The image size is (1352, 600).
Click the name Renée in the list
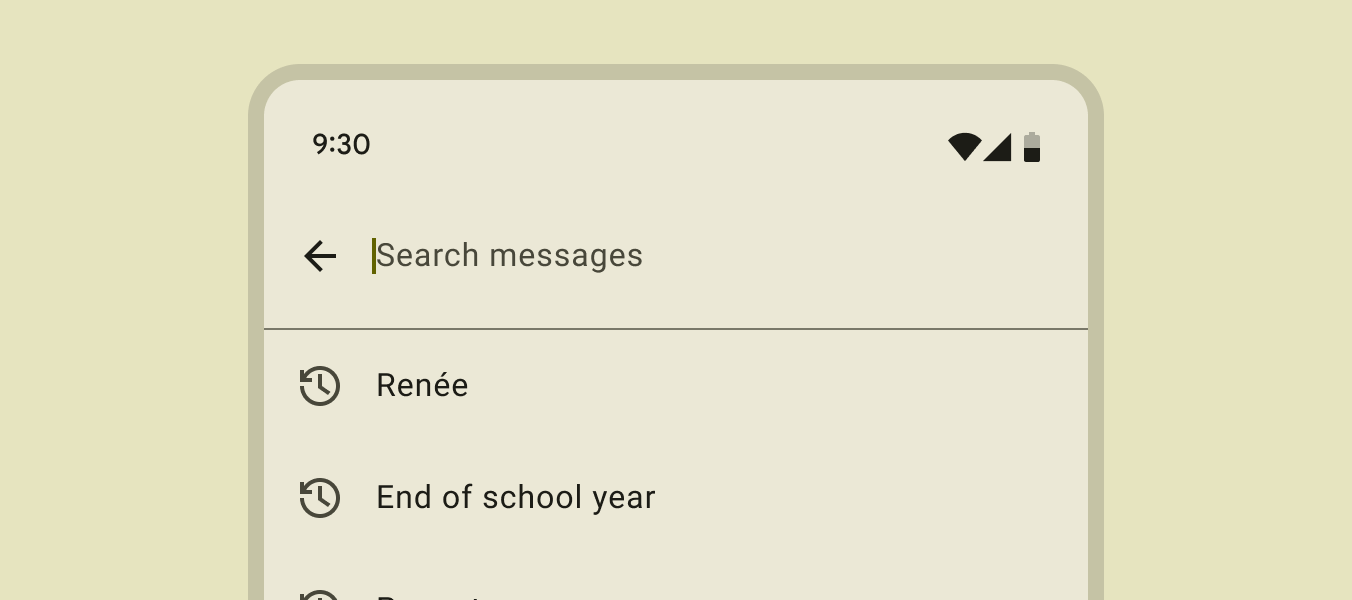coord(422,386)
